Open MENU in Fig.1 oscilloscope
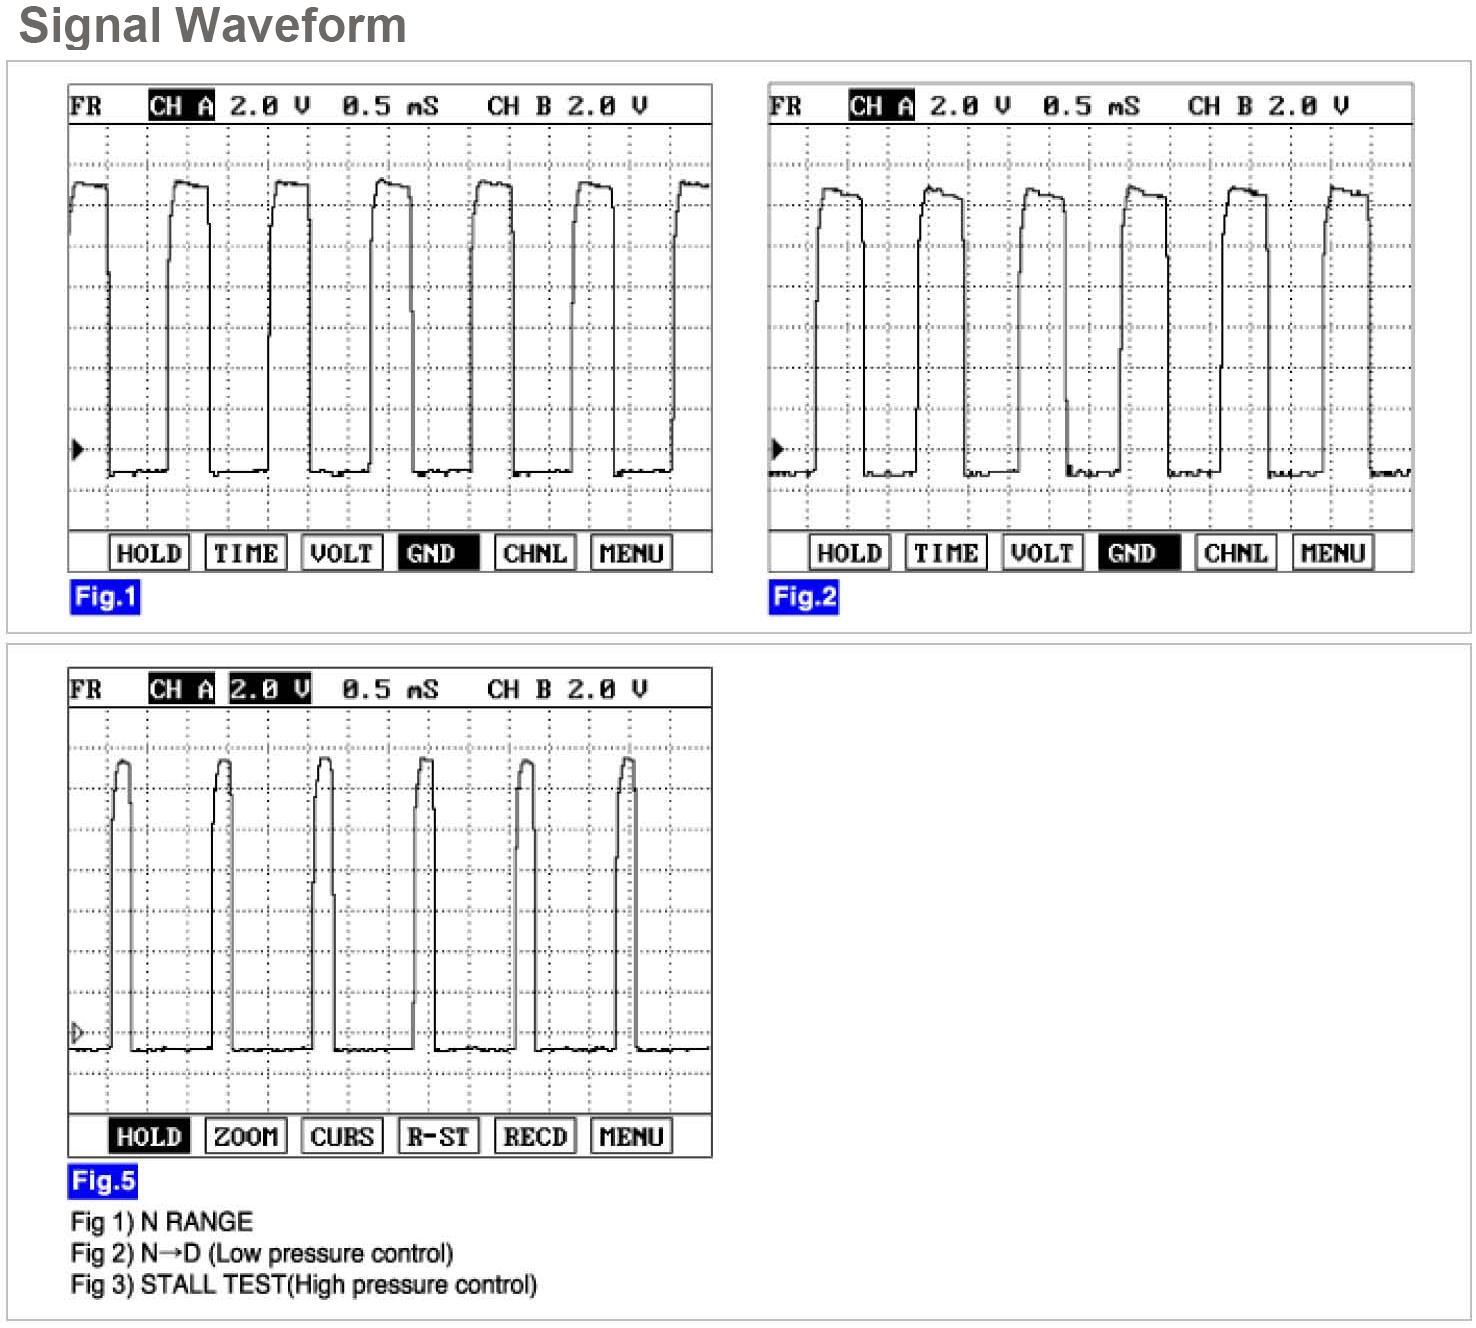1476x1328 pixels. tap(631, 553)
